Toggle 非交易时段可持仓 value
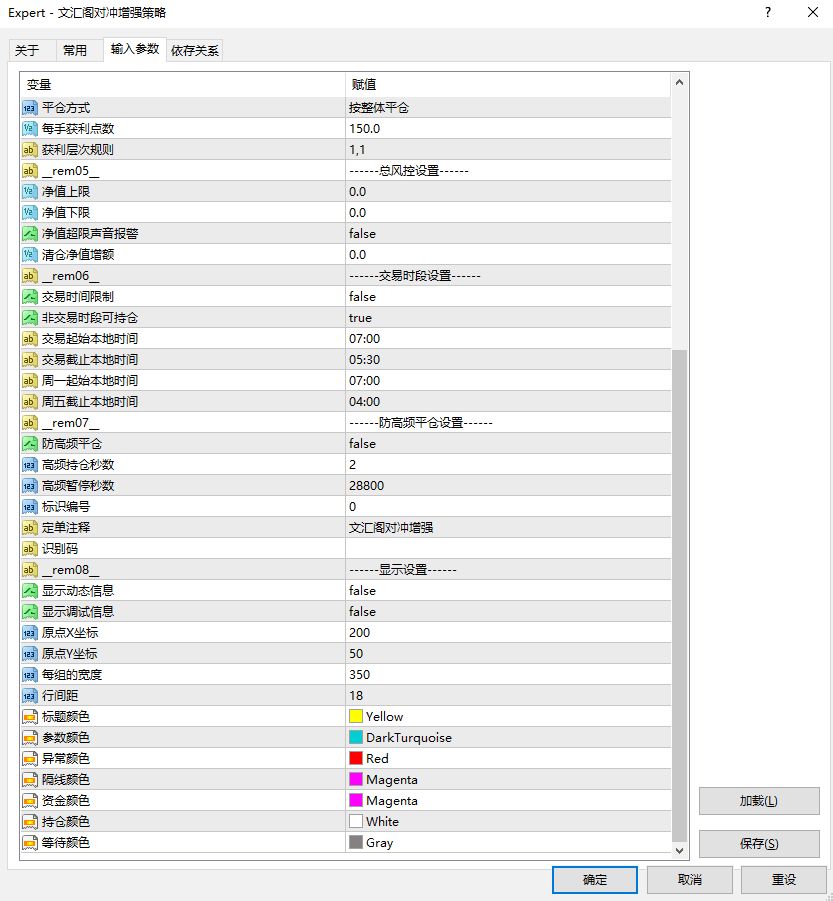The height and width of the screenshot is (901, 833). [x=500, y=316]
